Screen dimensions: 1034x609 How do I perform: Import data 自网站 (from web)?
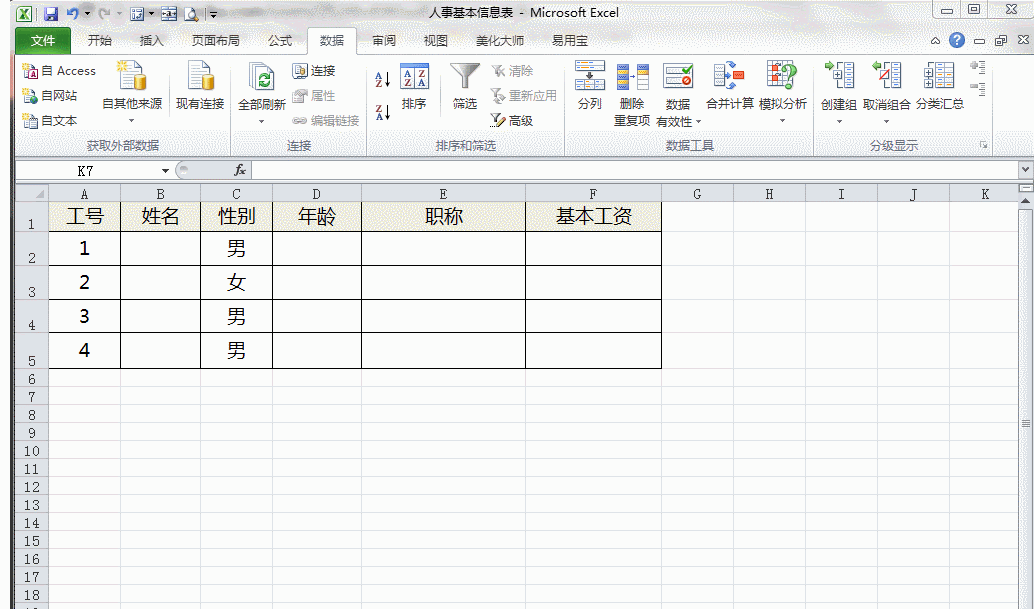49,96
